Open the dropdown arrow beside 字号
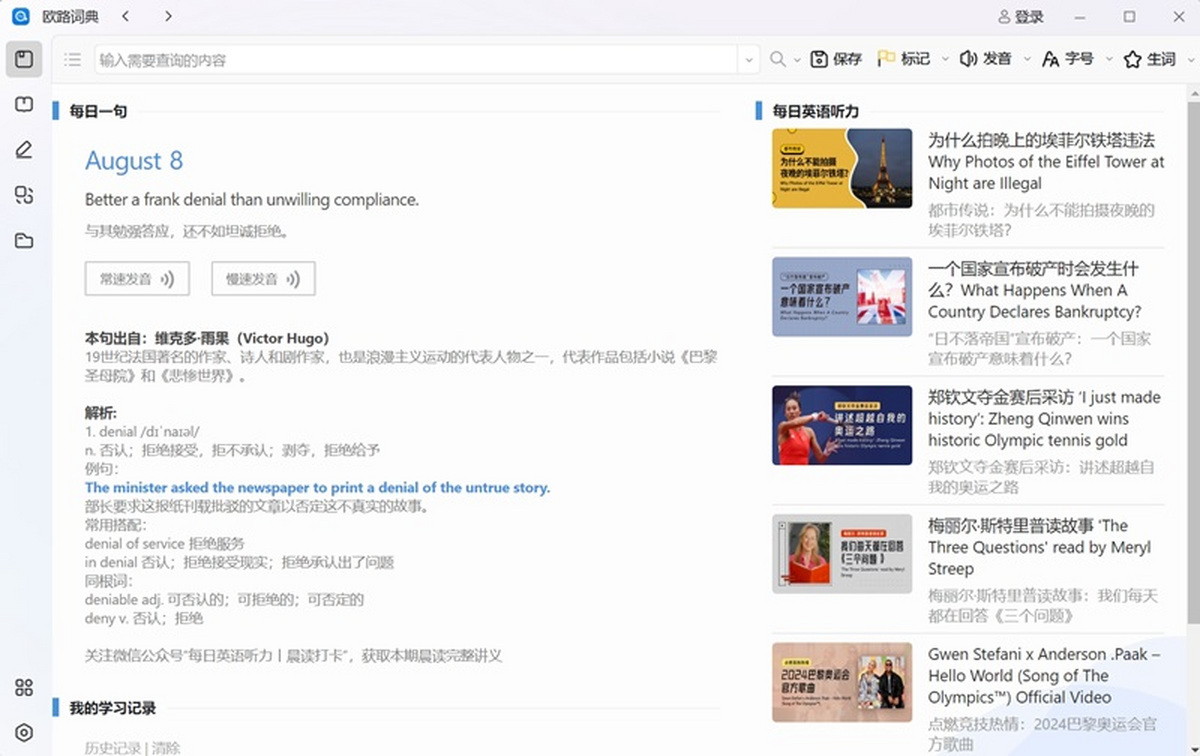Screen dimensions: 1200x756 (x=1109, y=60)
